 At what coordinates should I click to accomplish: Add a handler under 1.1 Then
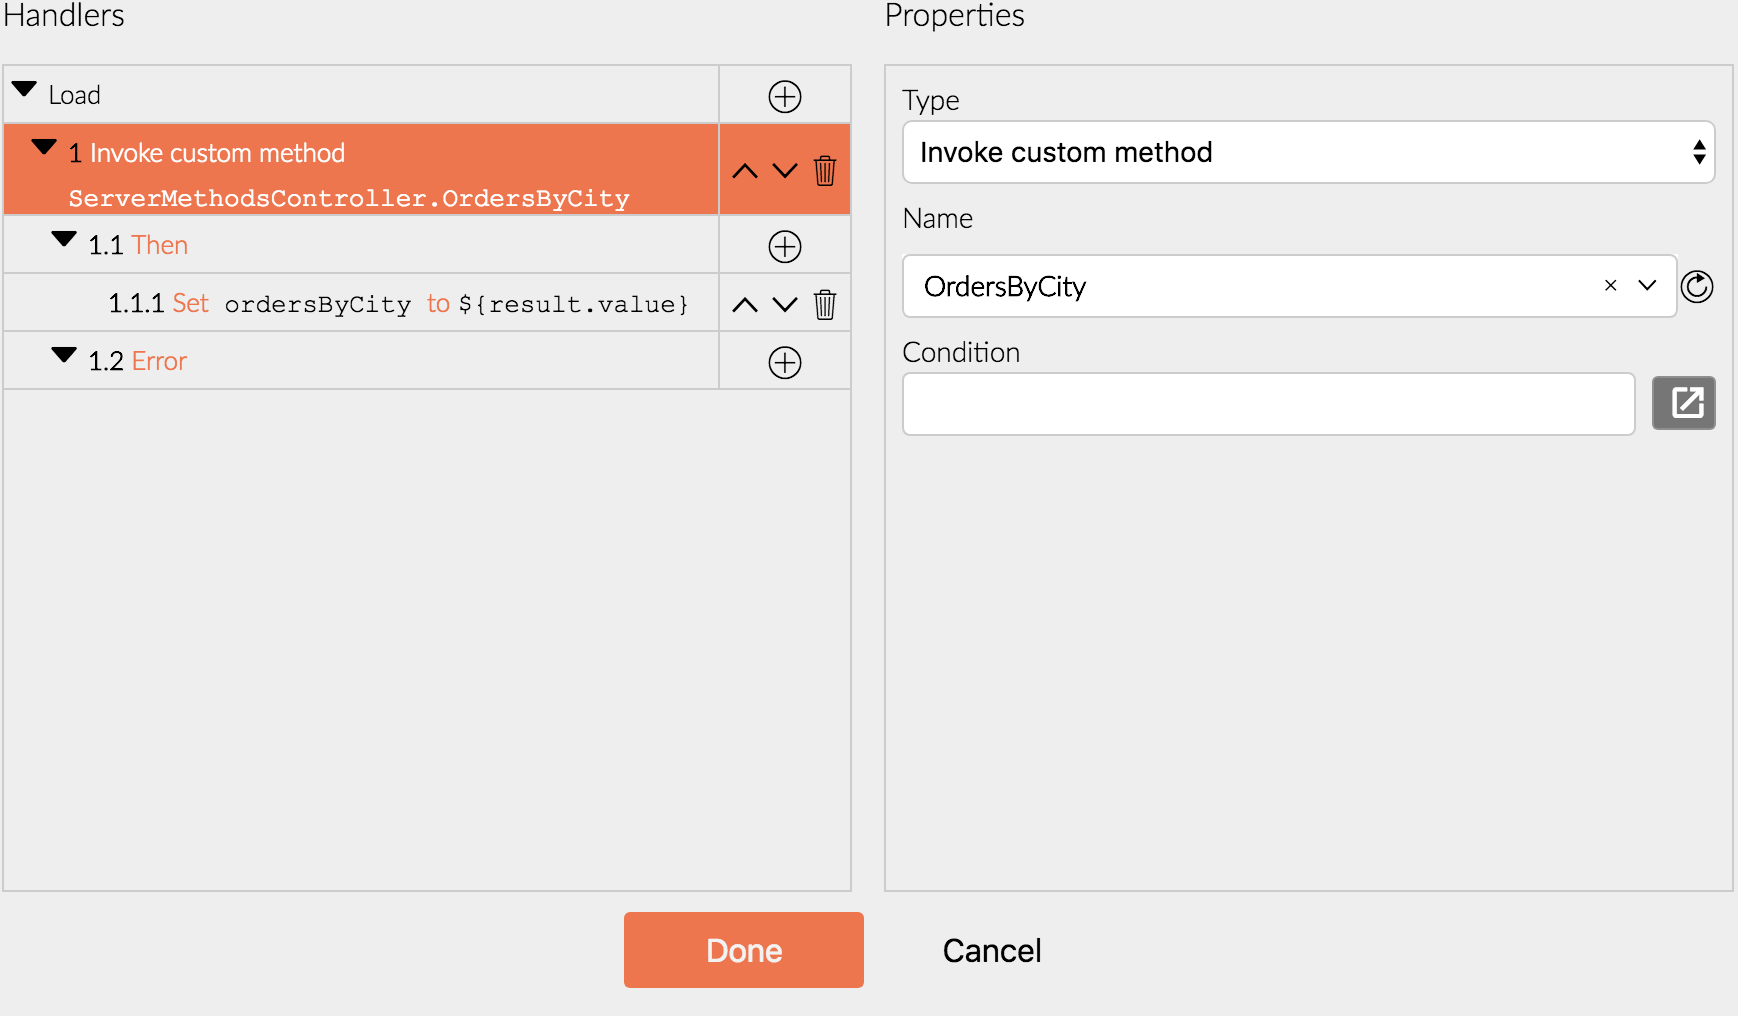785,247
